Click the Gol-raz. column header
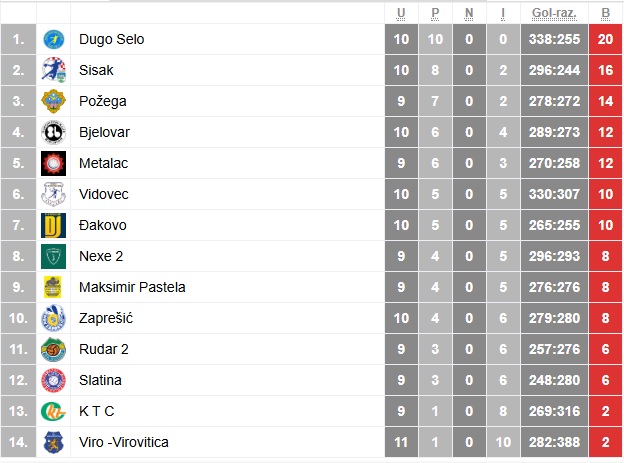Image resolution: width=624 pixels, height=463 pixels. (554, 14)
